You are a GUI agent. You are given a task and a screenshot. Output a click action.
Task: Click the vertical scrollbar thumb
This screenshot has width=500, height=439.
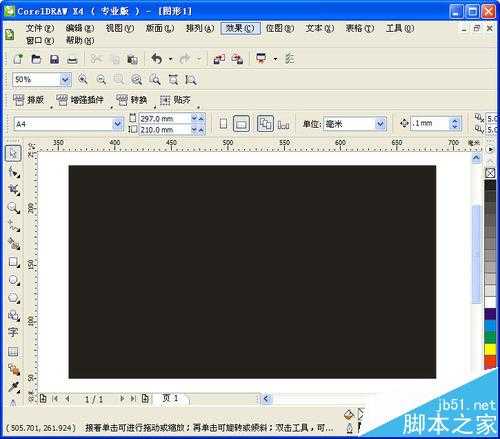tap(476, 254)
